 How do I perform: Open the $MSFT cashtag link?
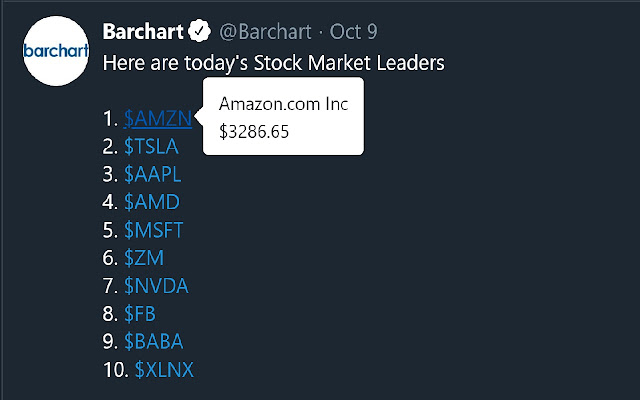coord(154,231)
